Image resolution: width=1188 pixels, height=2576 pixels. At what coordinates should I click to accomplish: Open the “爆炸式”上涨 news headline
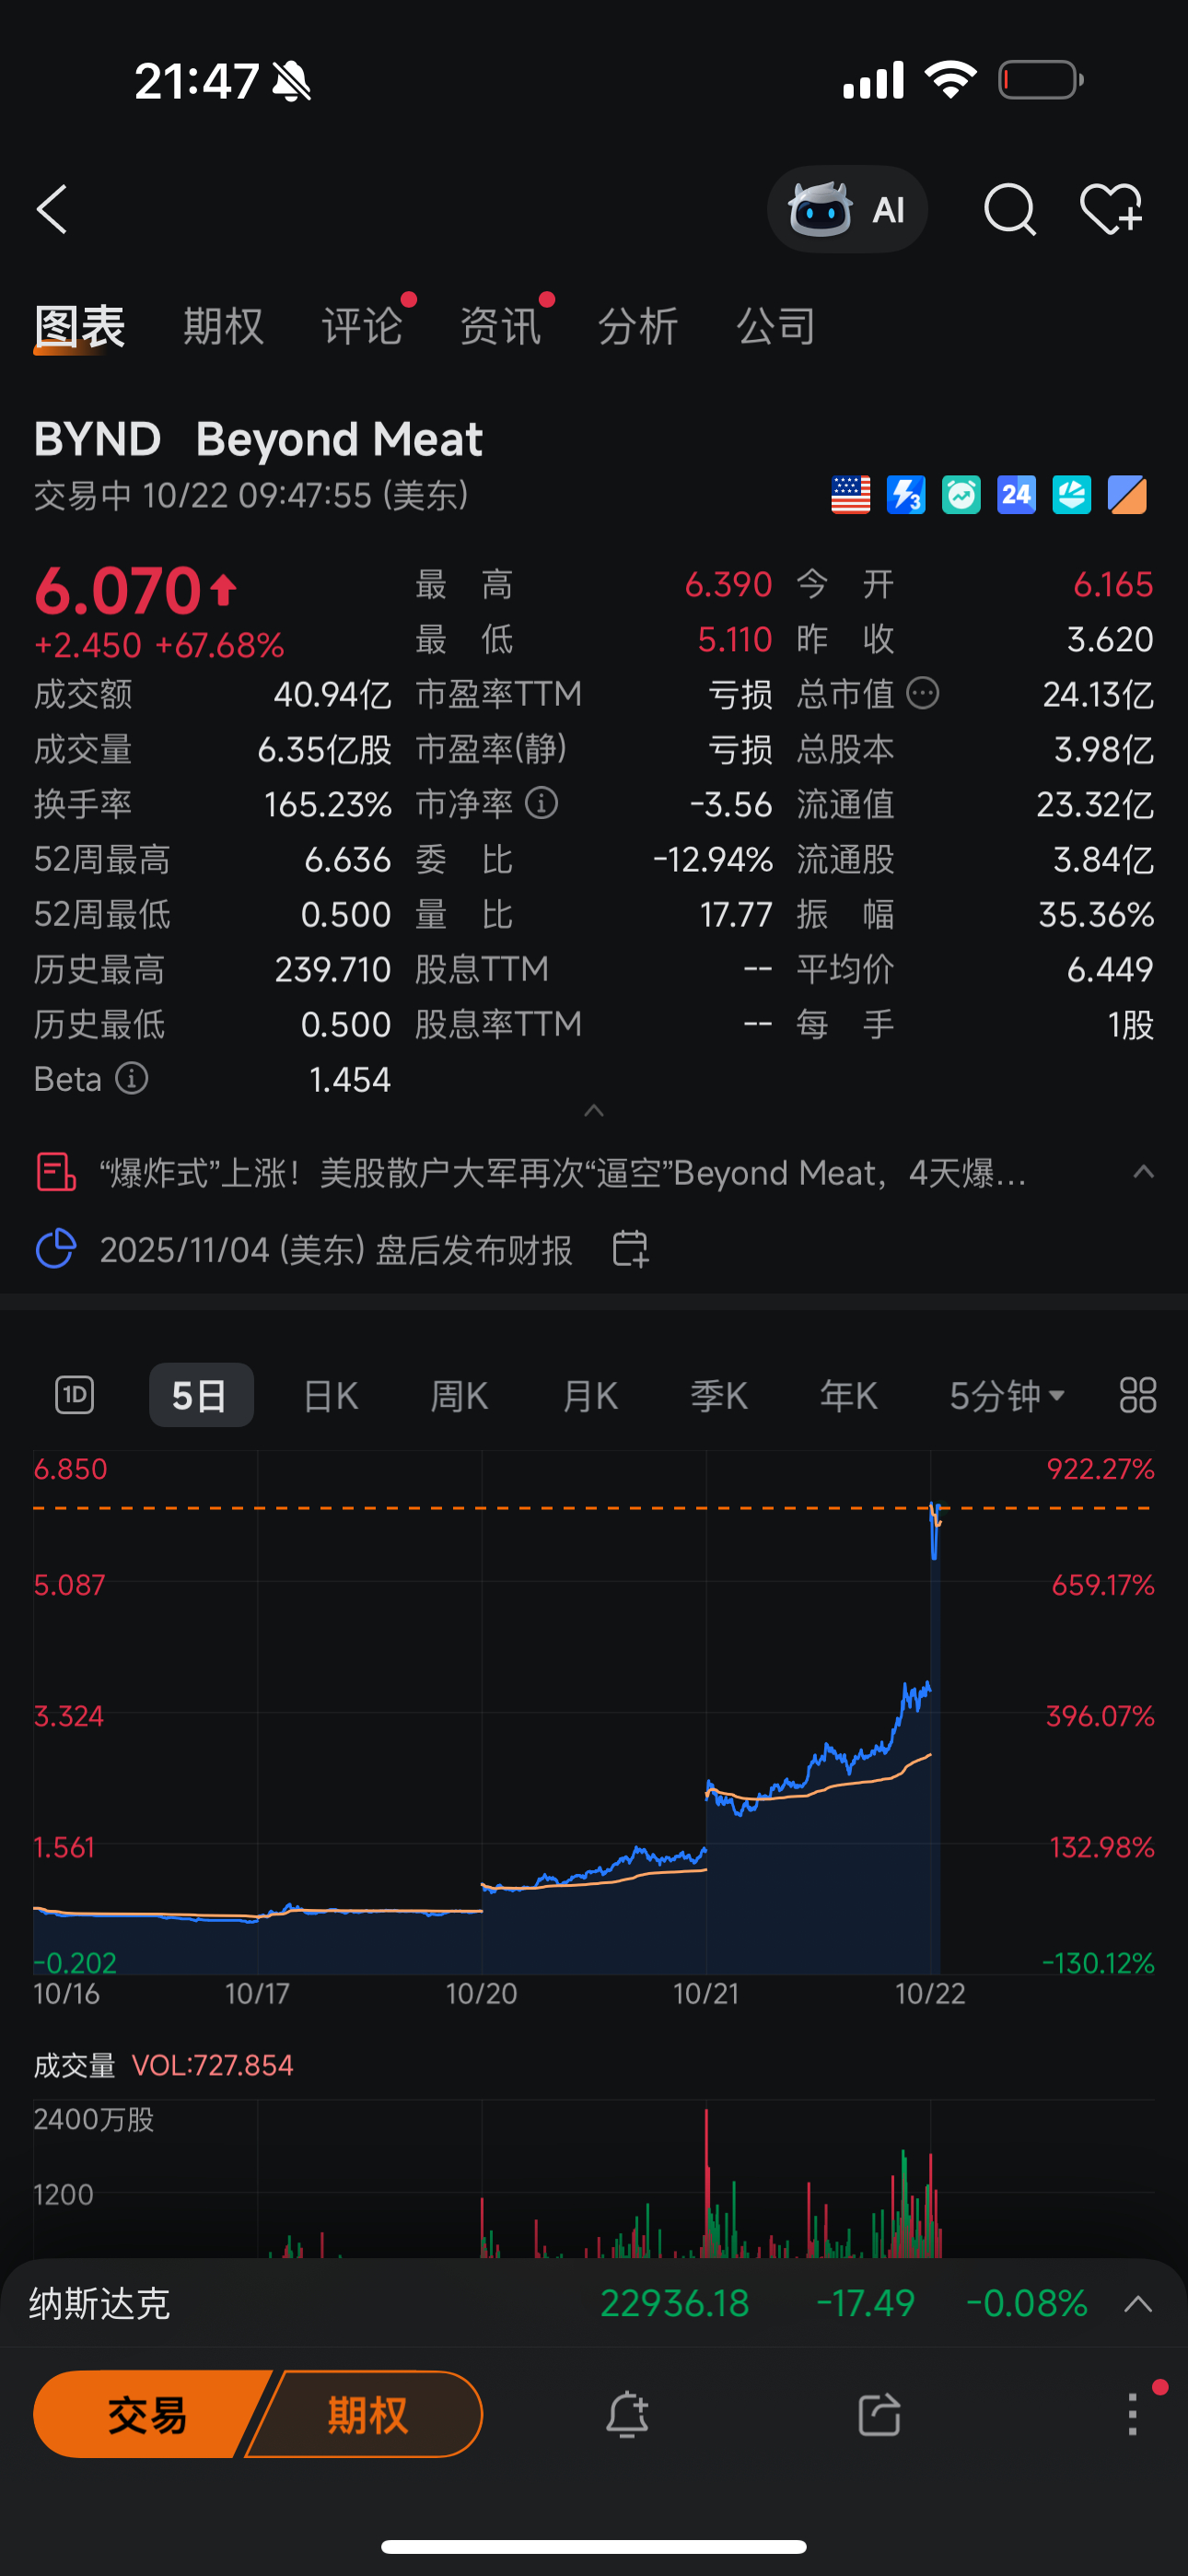562,1172
